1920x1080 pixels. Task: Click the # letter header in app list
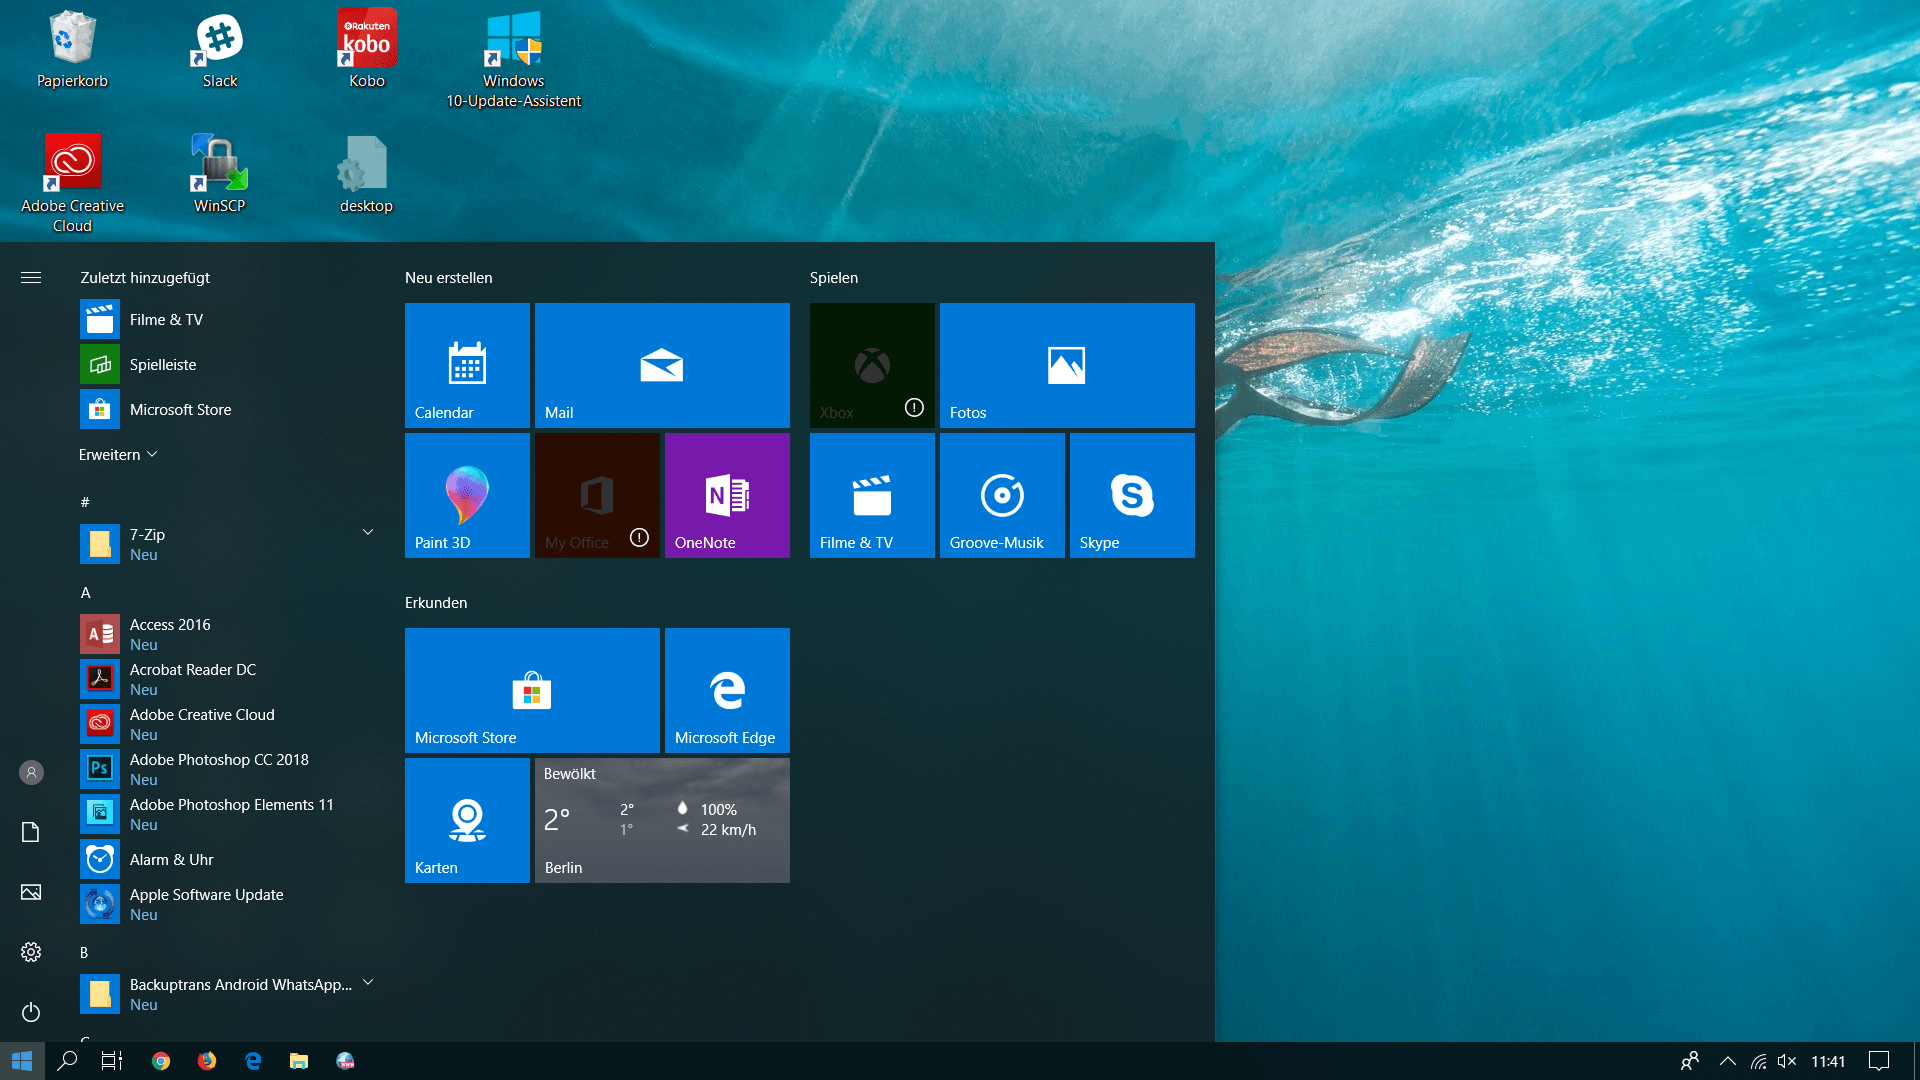[85, 502]
